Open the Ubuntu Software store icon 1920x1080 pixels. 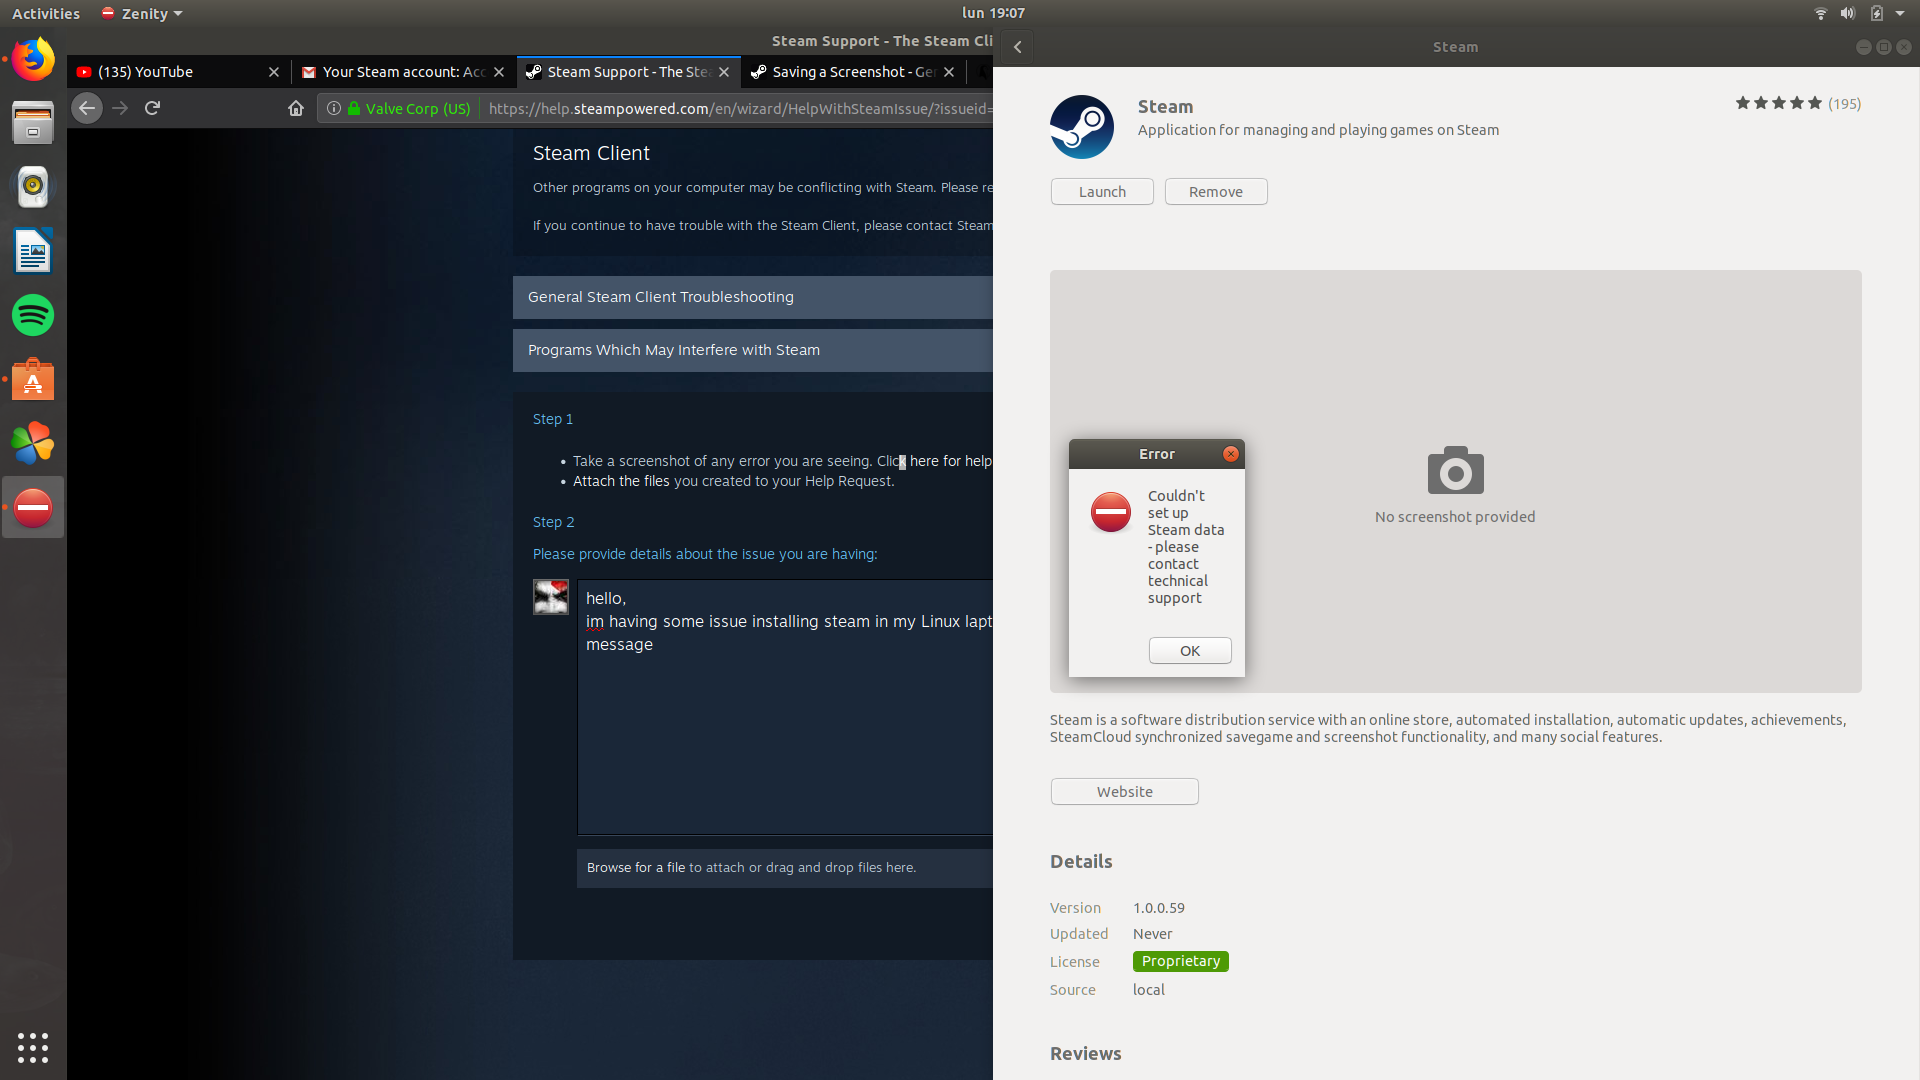(x=33, y=379)
